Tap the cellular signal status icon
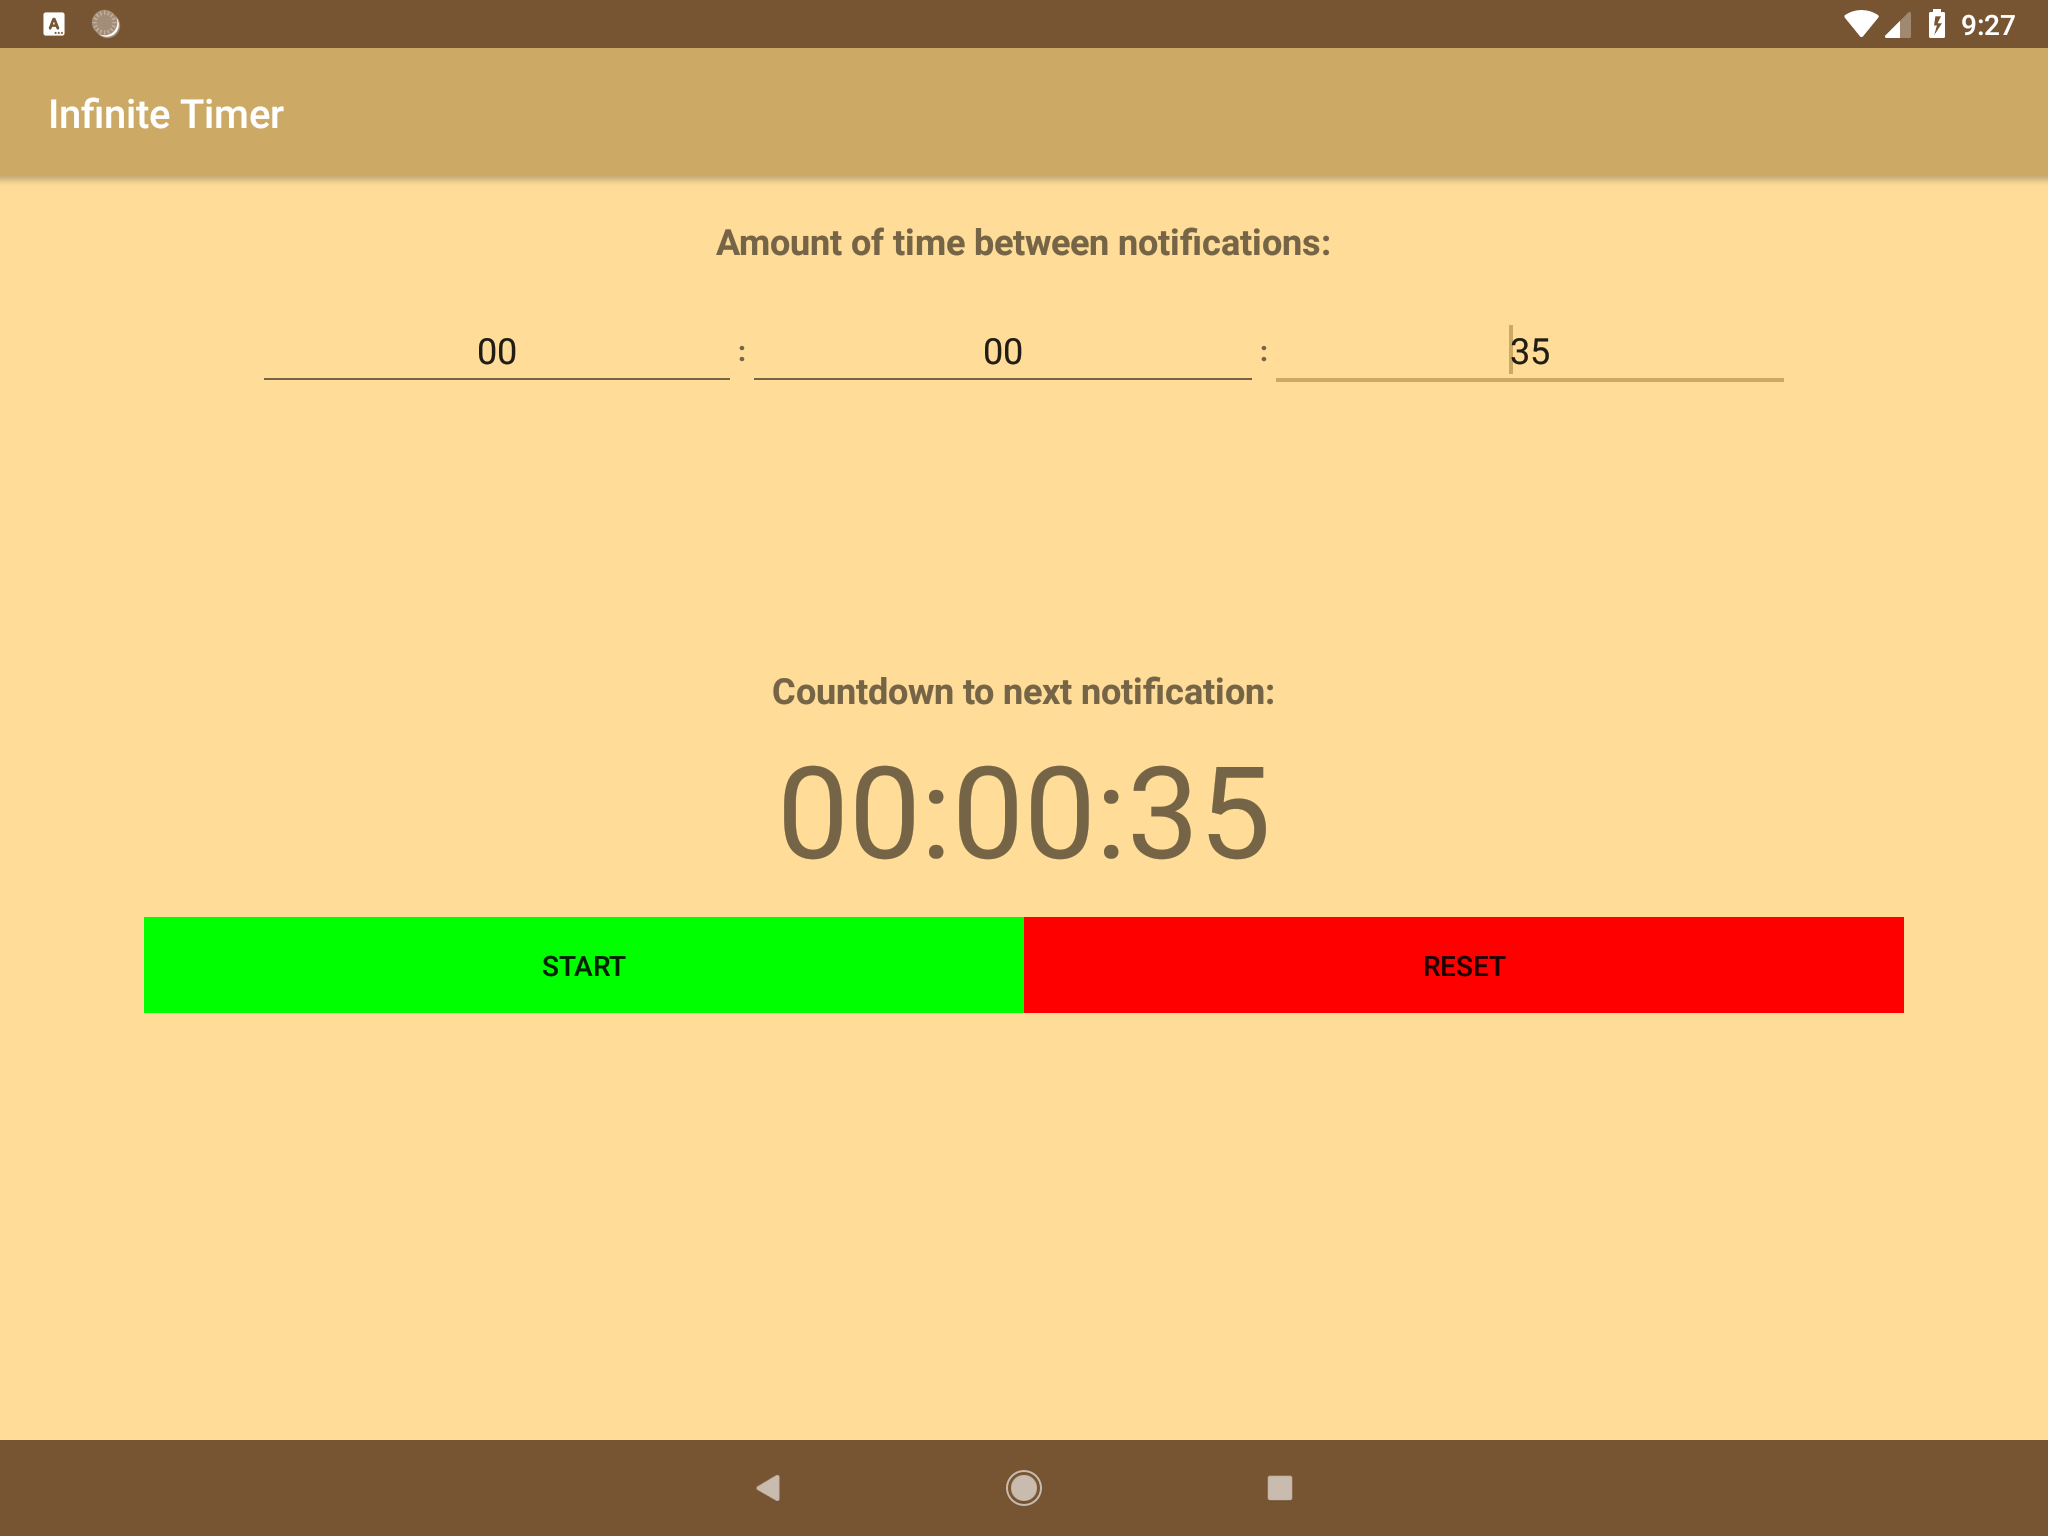 click(x=1898, y=24)
